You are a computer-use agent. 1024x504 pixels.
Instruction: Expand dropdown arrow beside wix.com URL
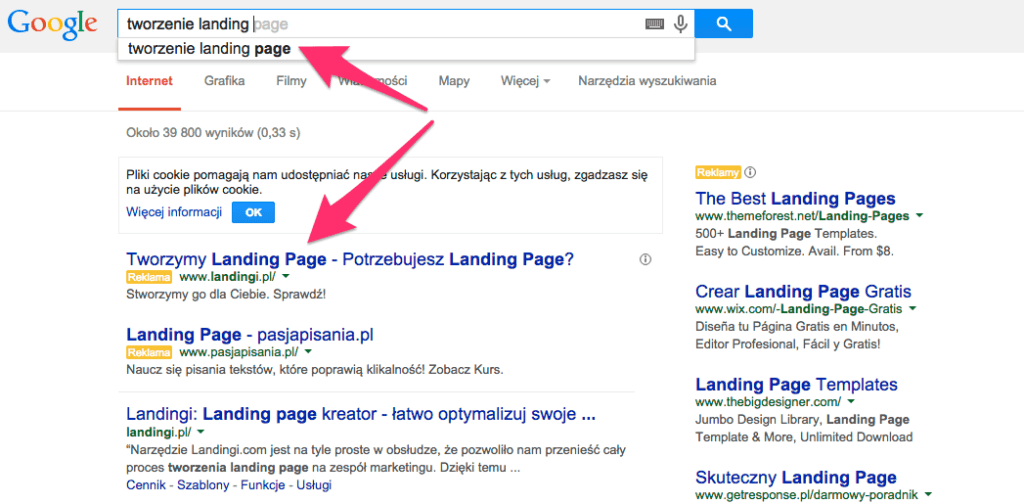pos(912,308)
